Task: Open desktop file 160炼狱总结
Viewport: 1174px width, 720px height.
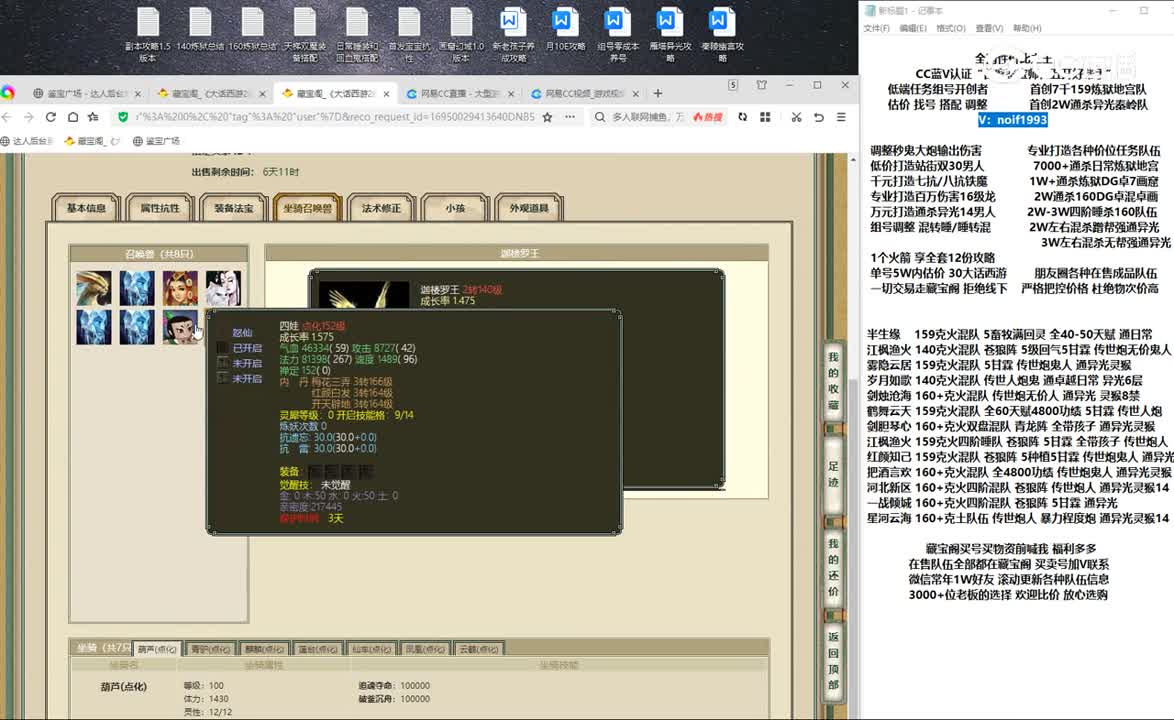Action: (x=252, y=30)
